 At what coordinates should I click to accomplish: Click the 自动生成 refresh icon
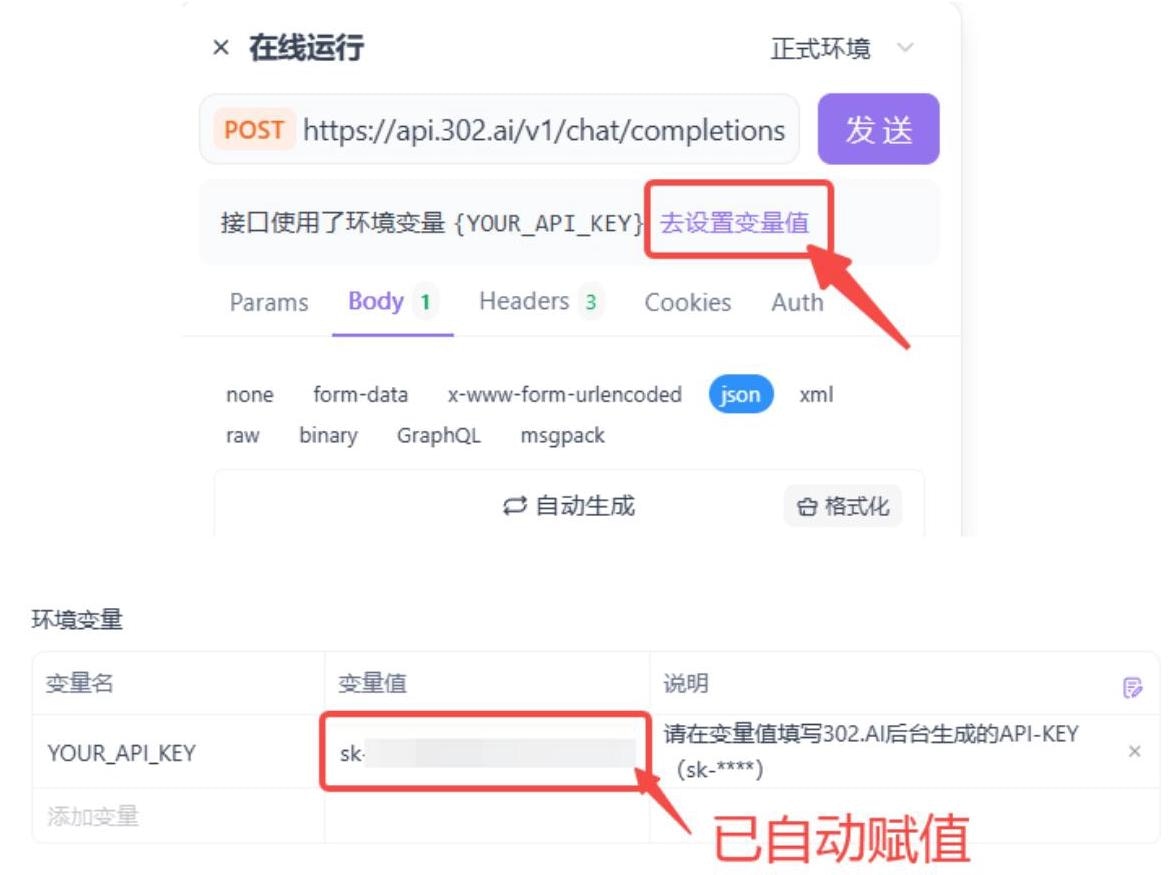(514, 507)
